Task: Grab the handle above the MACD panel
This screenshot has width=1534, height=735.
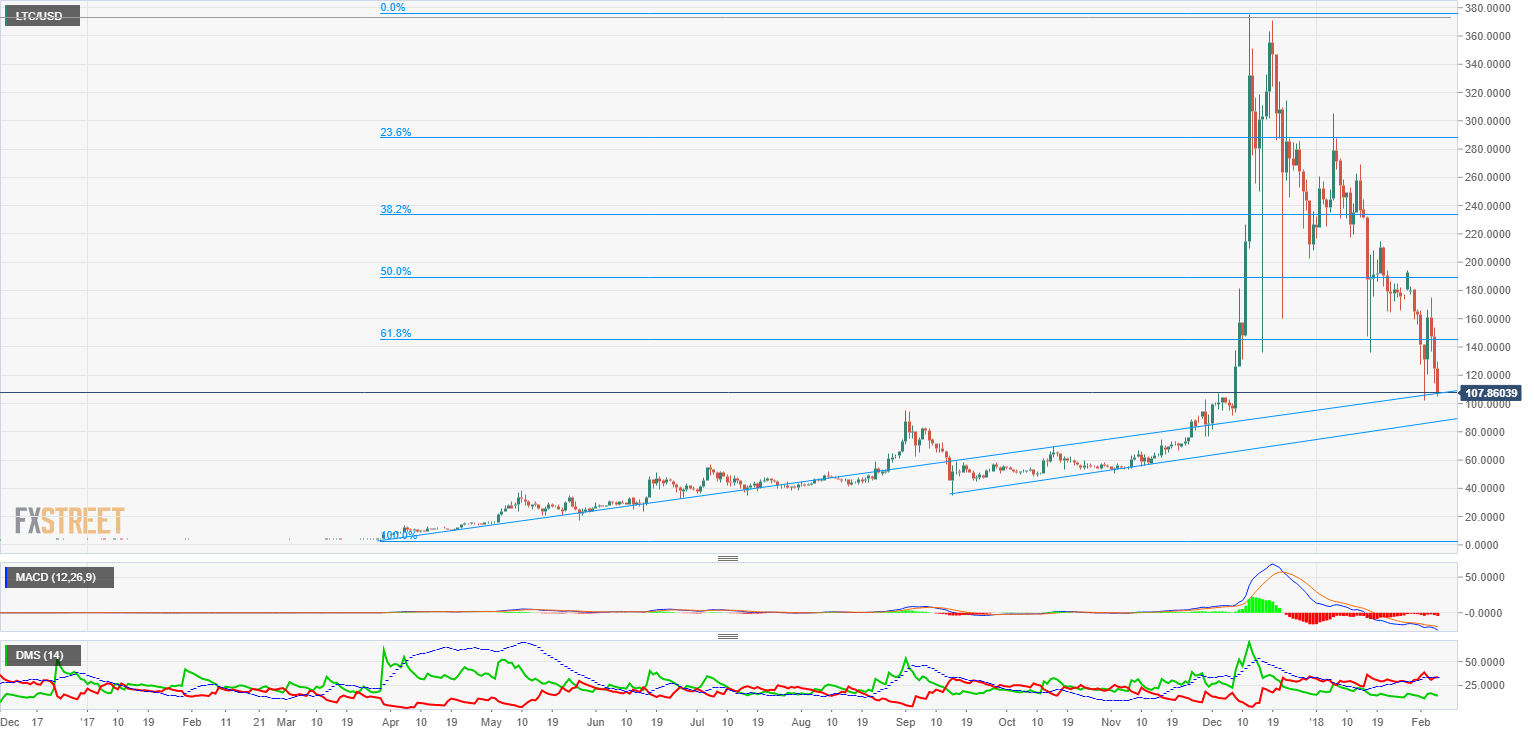Action: coord(728,558)
